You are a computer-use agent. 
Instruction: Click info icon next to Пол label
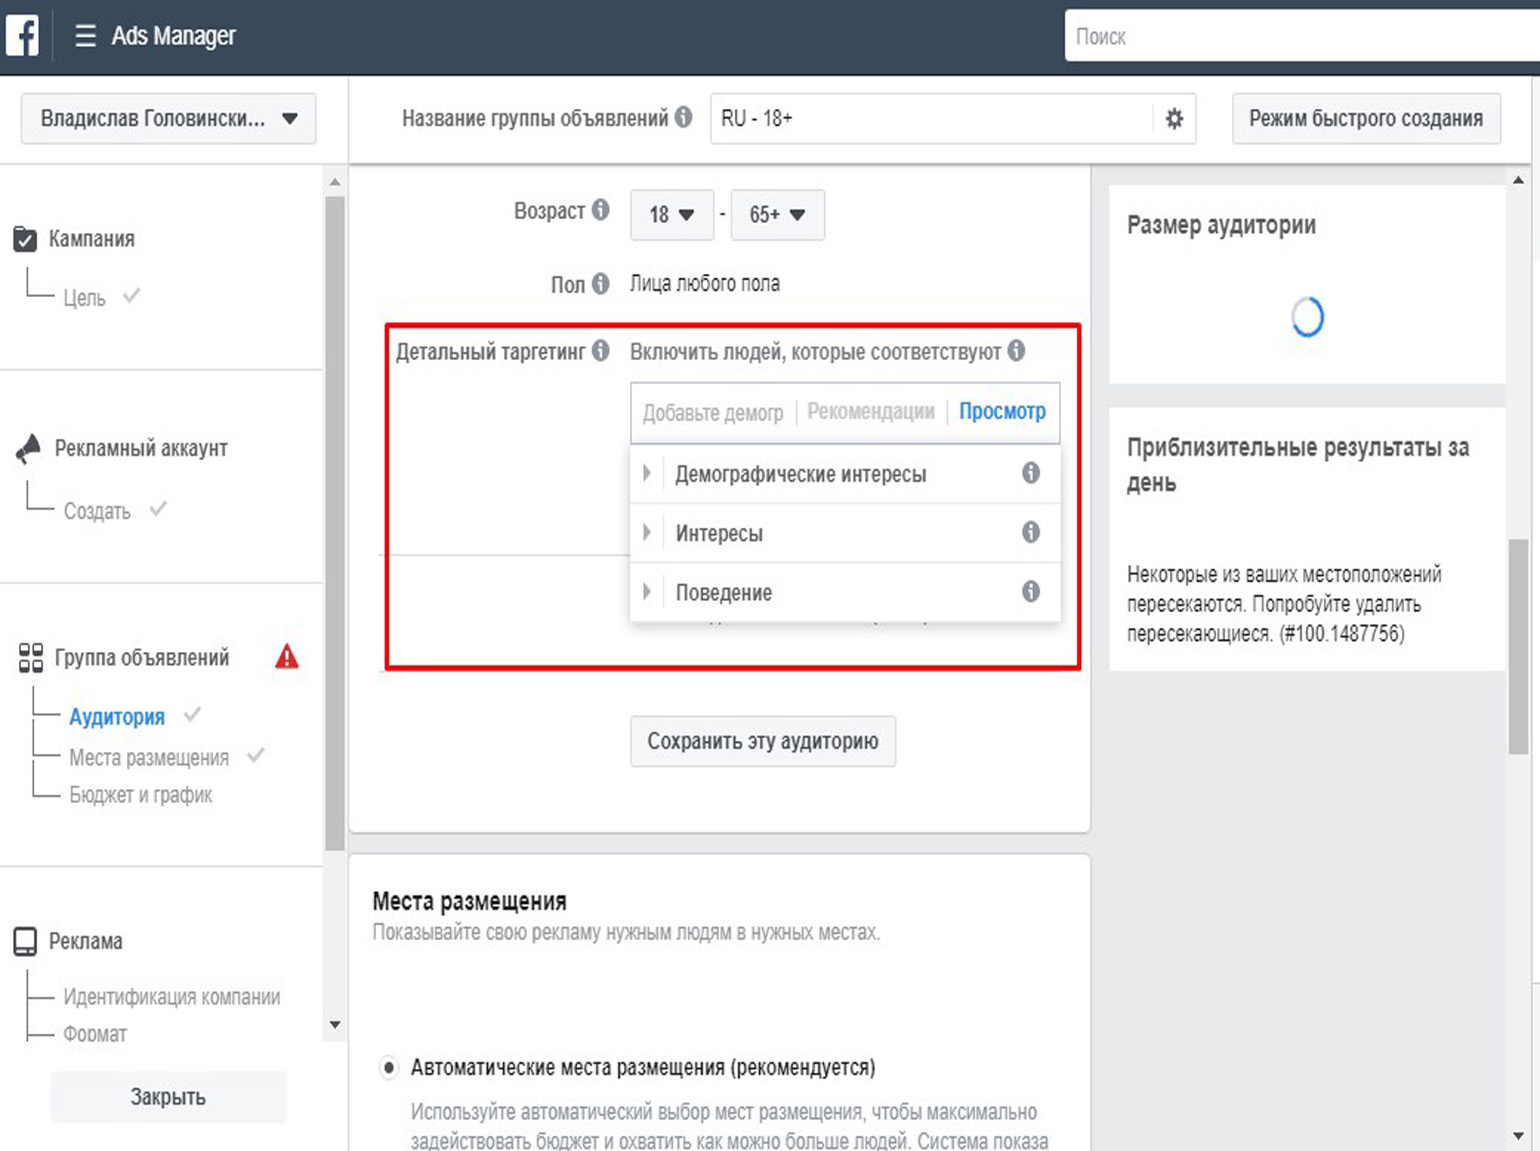click(x=600, y=284)
